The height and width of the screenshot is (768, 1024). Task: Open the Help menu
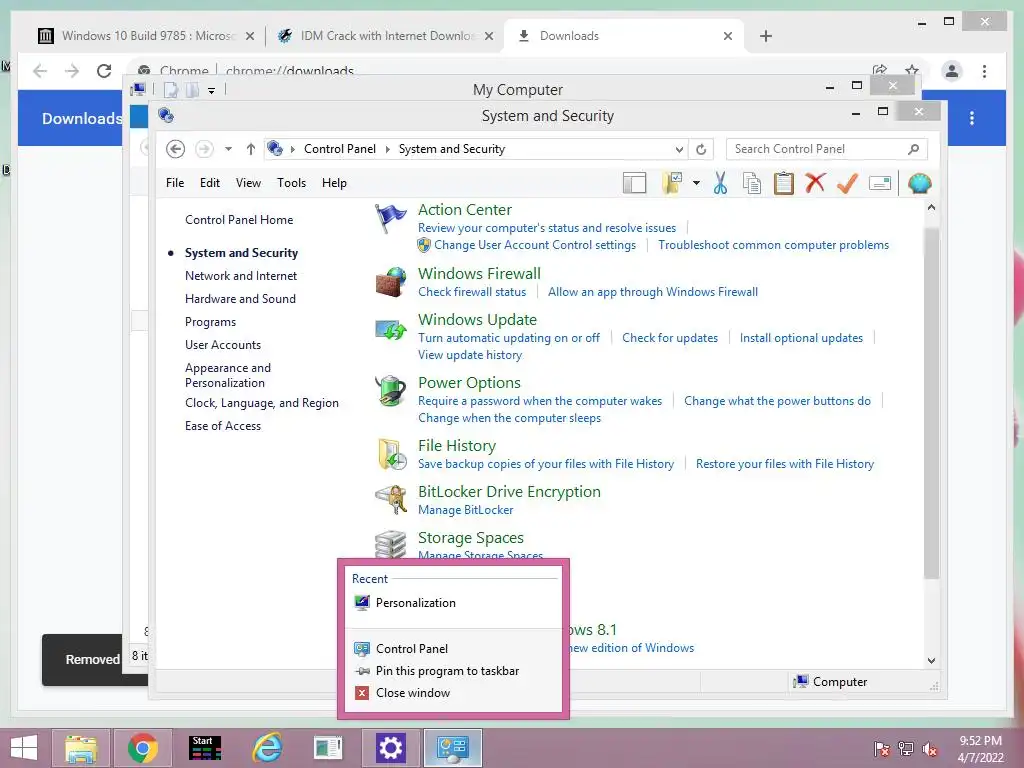pos(334,183)
